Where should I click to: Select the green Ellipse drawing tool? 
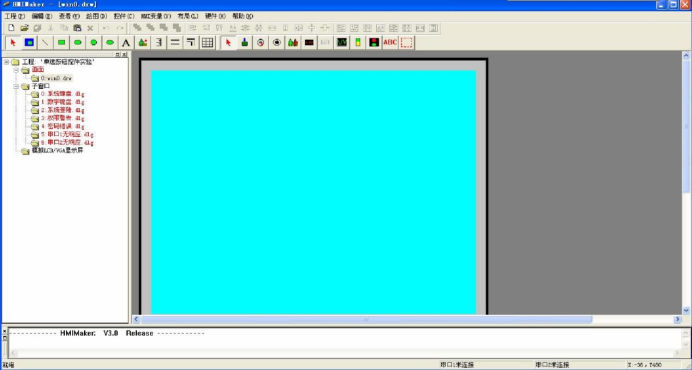pos(110,42)
